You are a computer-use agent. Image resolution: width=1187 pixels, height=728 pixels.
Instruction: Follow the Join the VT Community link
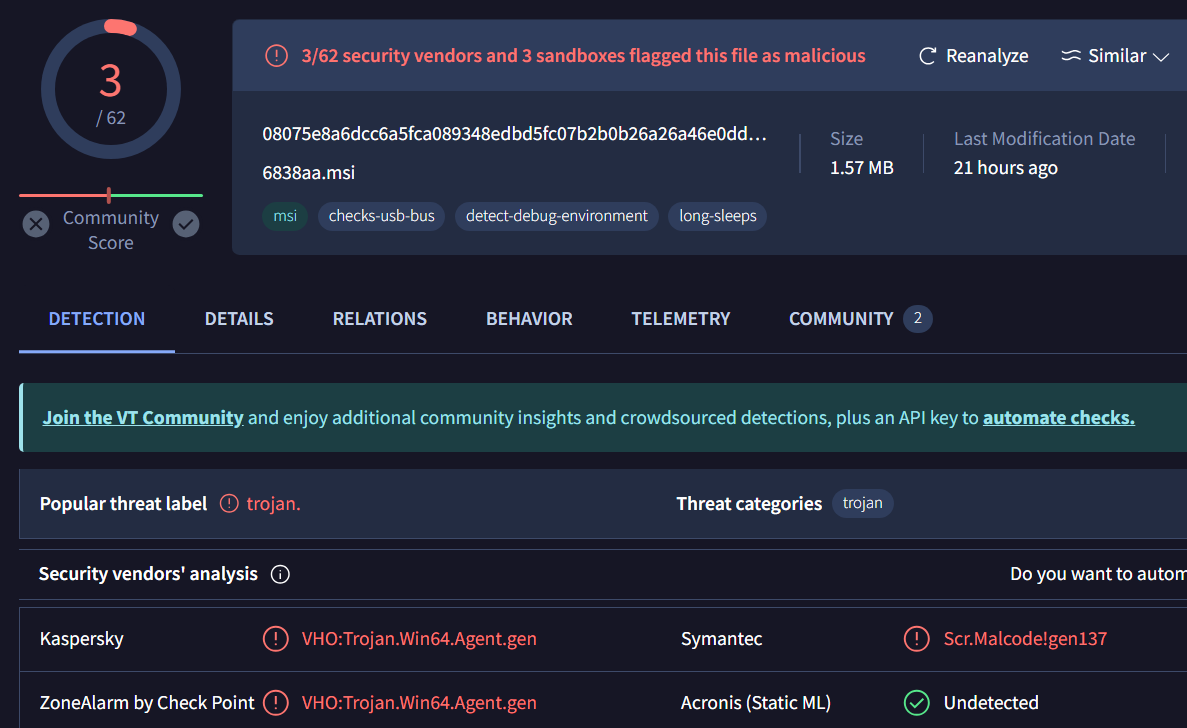point(143,418)
